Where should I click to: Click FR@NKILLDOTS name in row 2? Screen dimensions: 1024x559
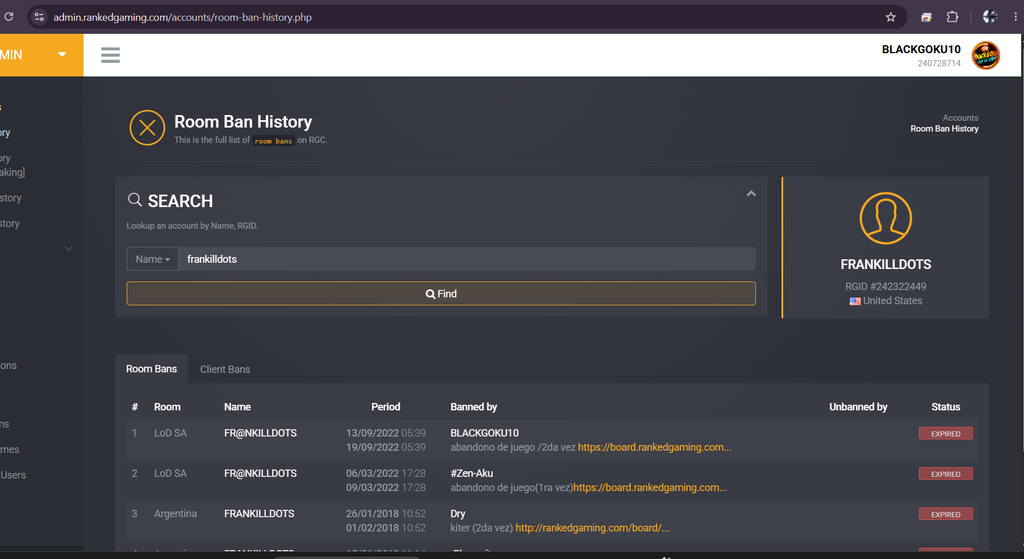260,473
